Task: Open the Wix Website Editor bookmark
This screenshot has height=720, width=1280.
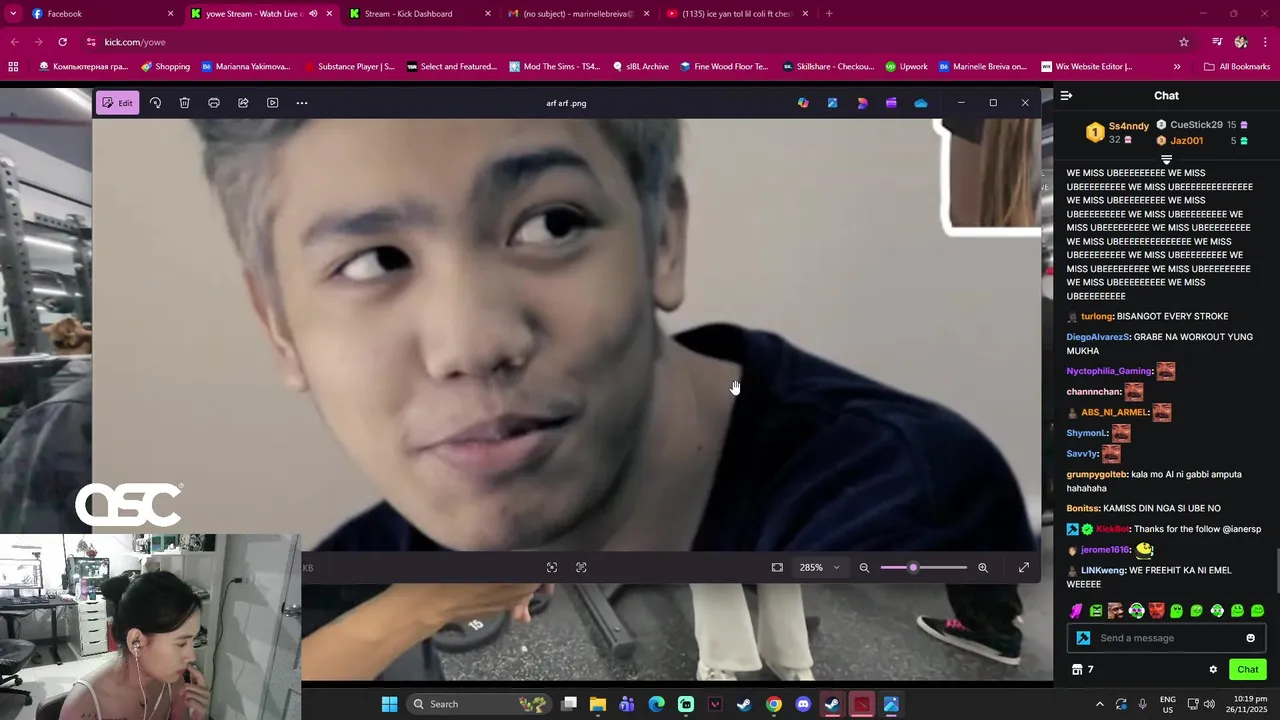Action: 1087,67
